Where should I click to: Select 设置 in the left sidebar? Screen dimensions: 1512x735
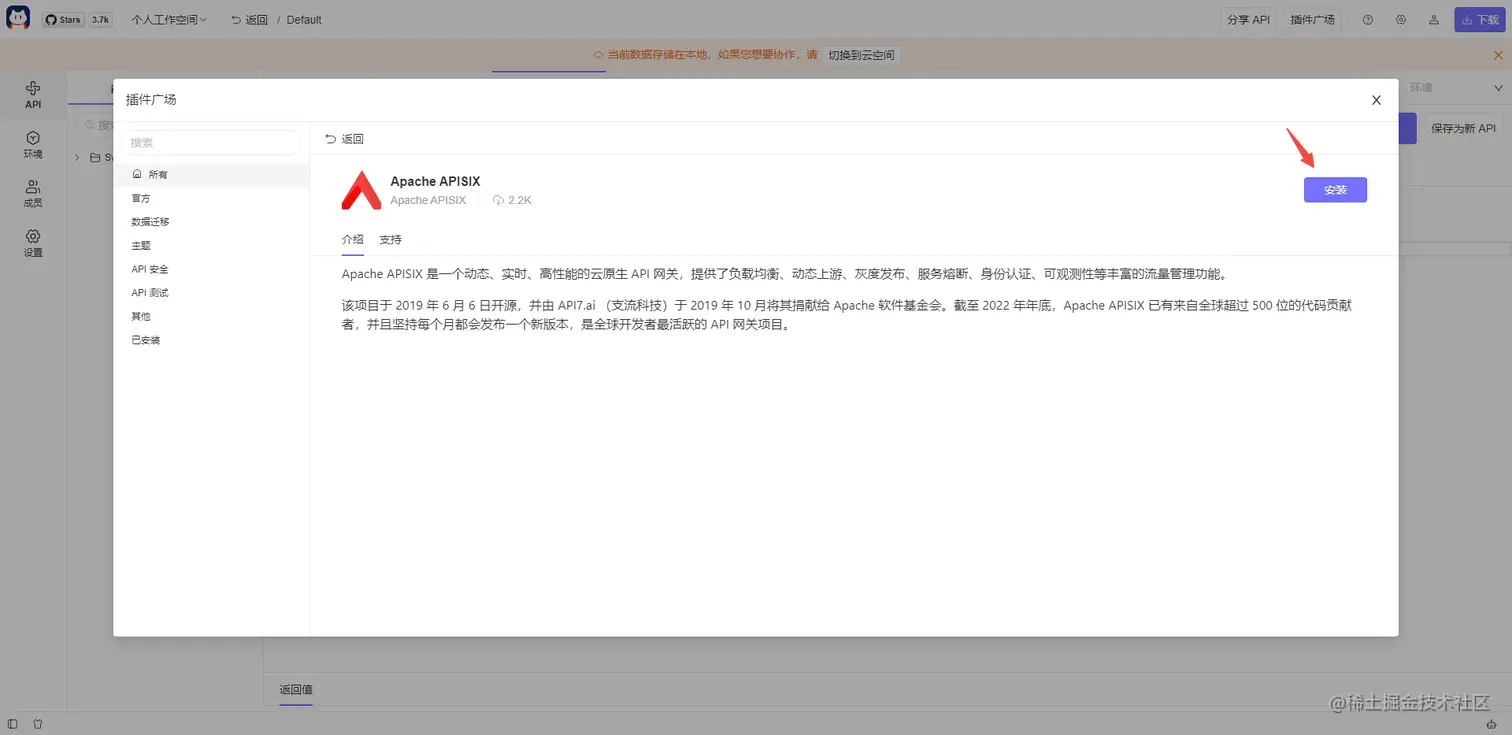tap(33, 243)
